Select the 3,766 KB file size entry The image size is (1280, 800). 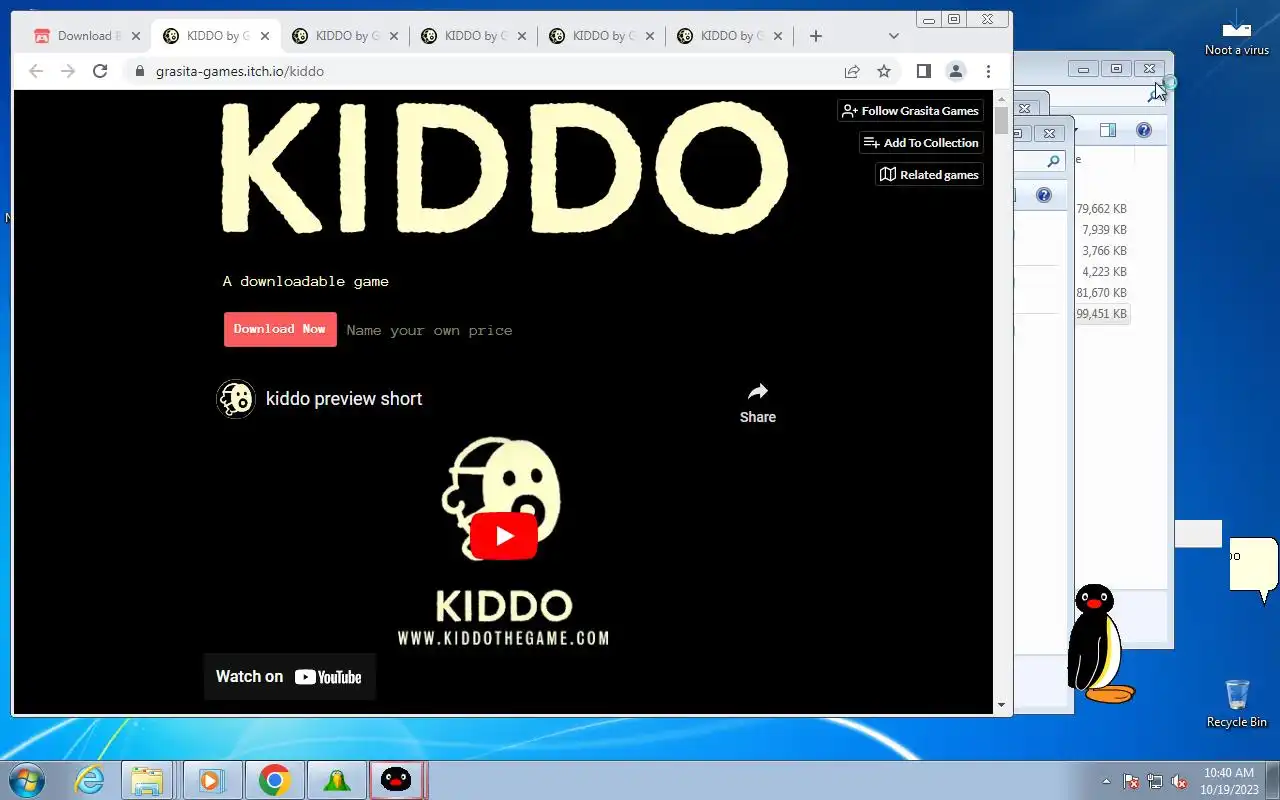click(1104, 251)
